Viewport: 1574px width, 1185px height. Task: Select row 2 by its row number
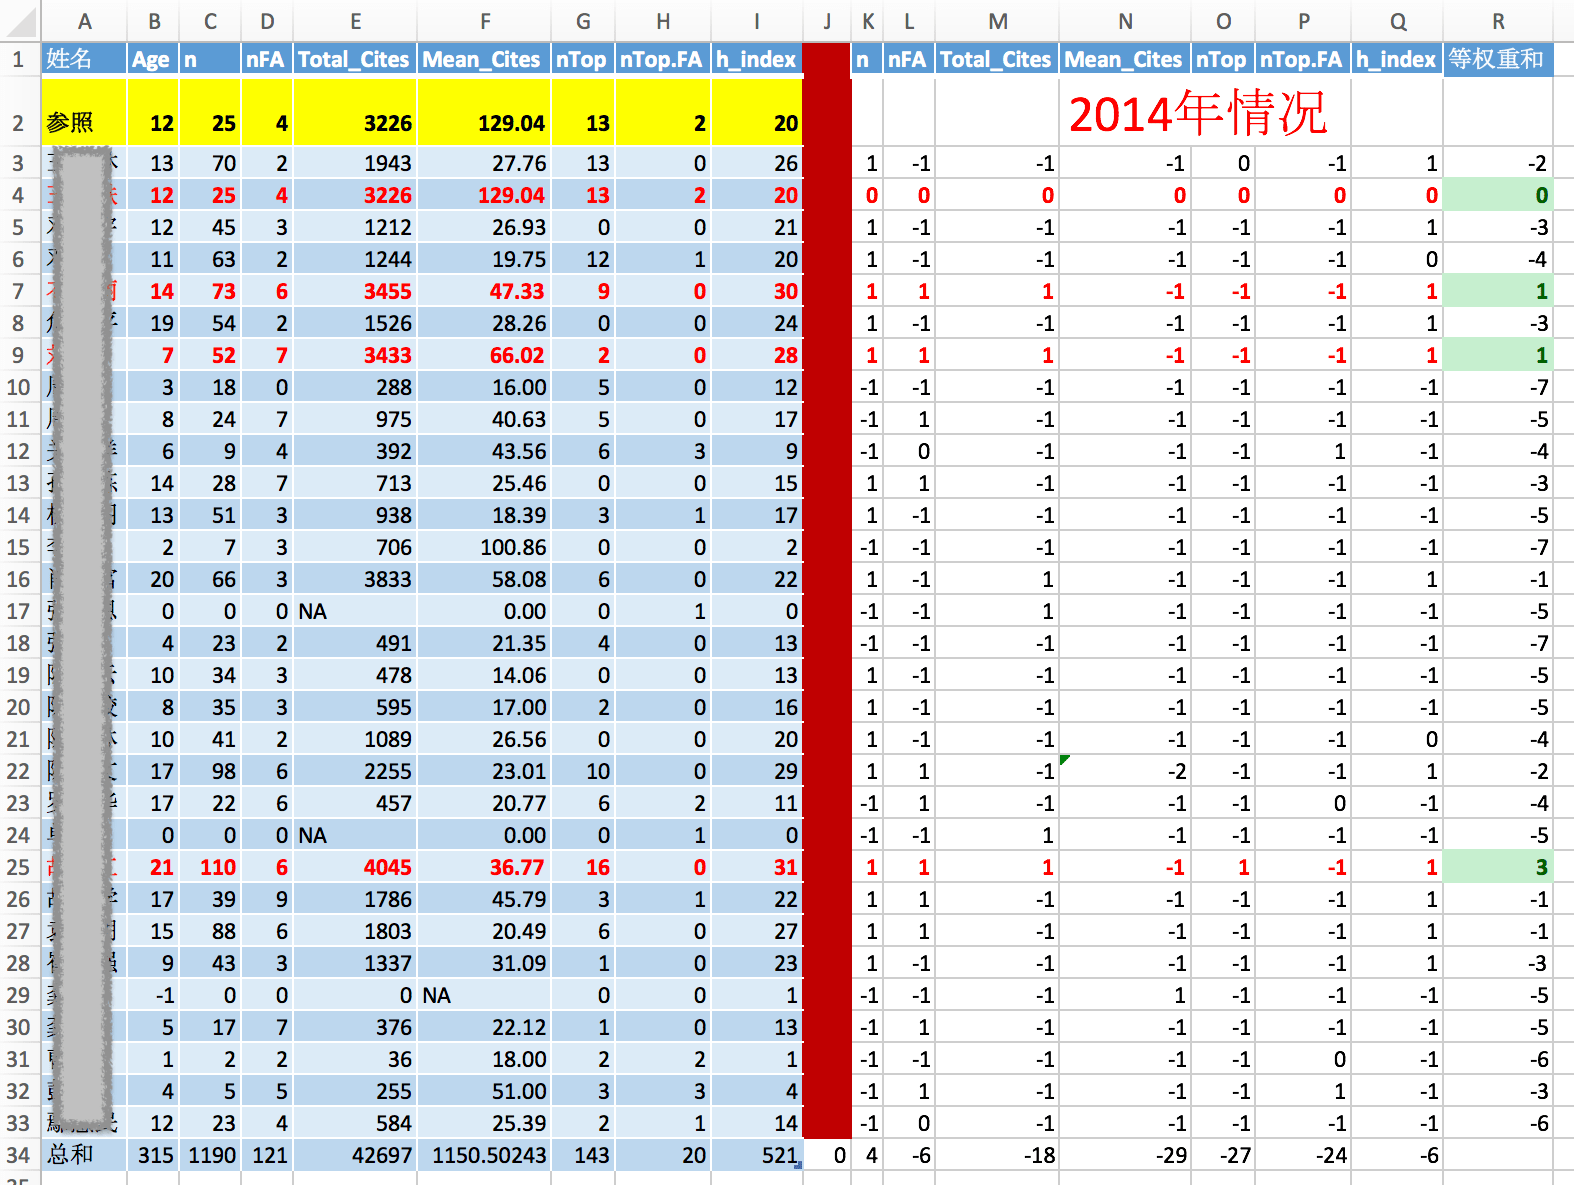point(18,123)
